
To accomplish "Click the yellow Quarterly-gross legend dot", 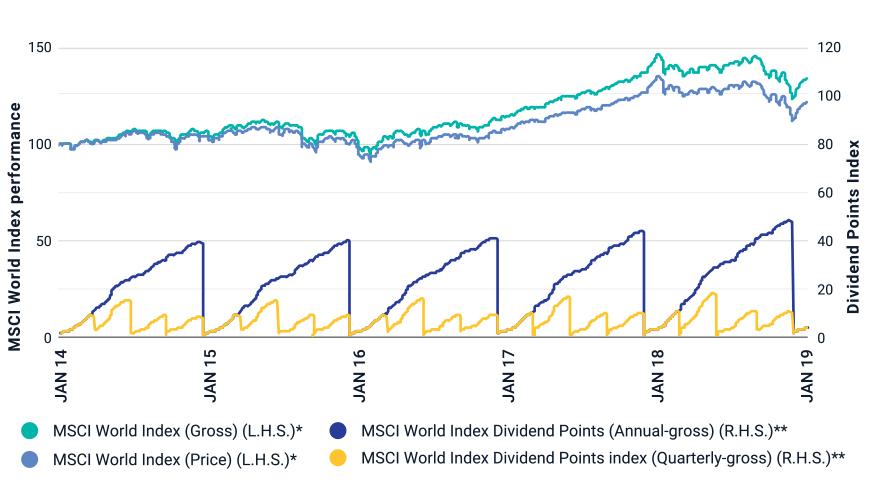I will click(x=343, y=458).
